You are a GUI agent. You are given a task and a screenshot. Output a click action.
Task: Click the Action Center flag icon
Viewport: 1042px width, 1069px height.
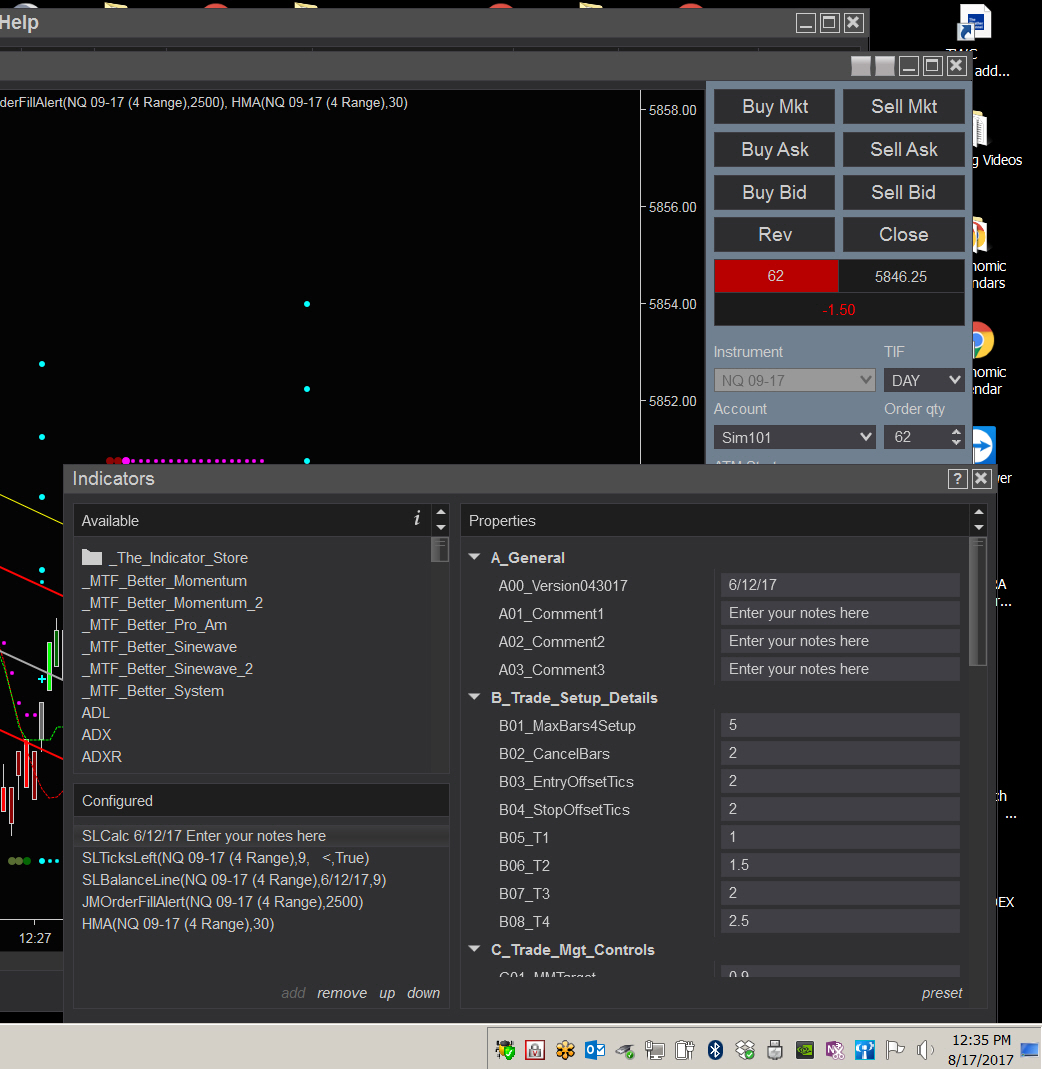895,1050
